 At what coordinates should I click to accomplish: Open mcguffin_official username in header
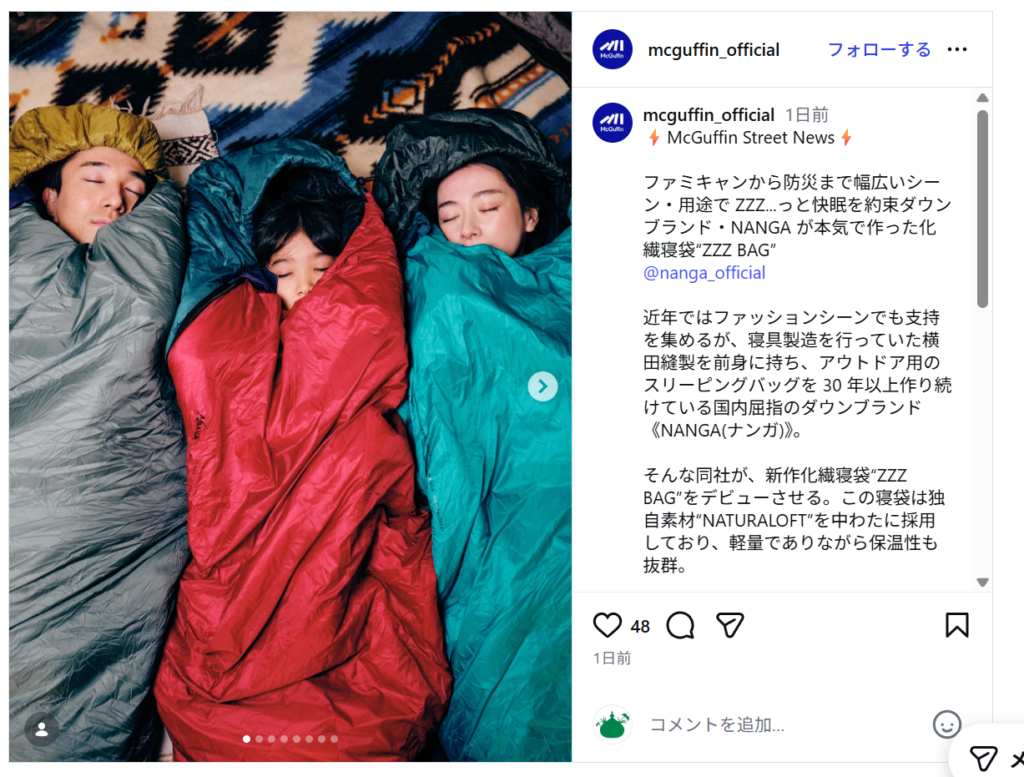[x=713, y=50]
